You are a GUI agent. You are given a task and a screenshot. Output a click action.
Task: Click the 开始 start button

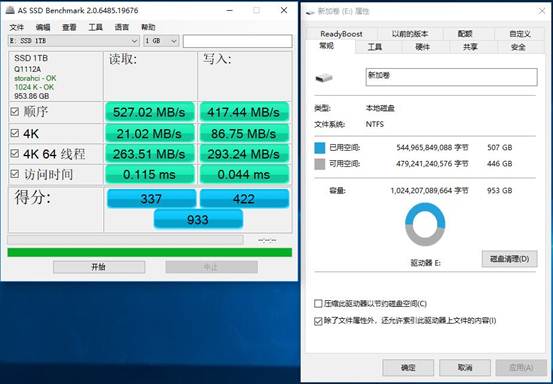pos(99,267)
